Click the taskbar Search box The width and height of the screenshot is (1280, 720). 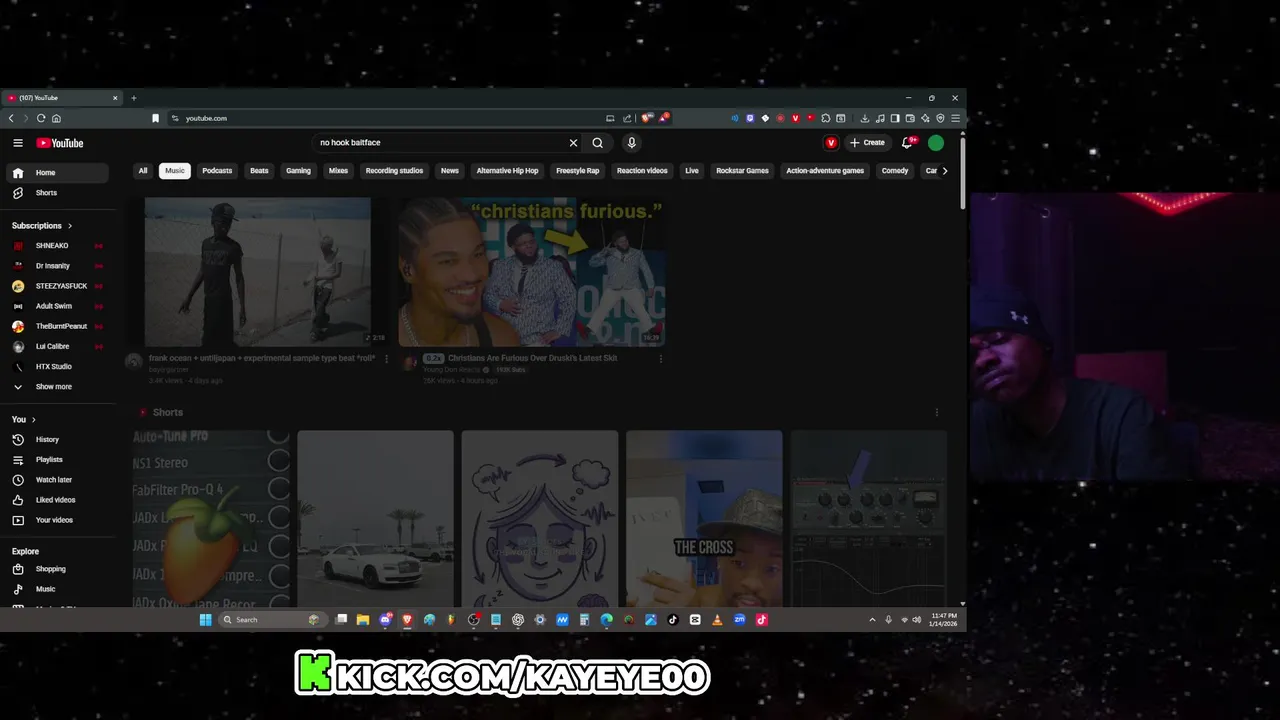tap(271, 620)
